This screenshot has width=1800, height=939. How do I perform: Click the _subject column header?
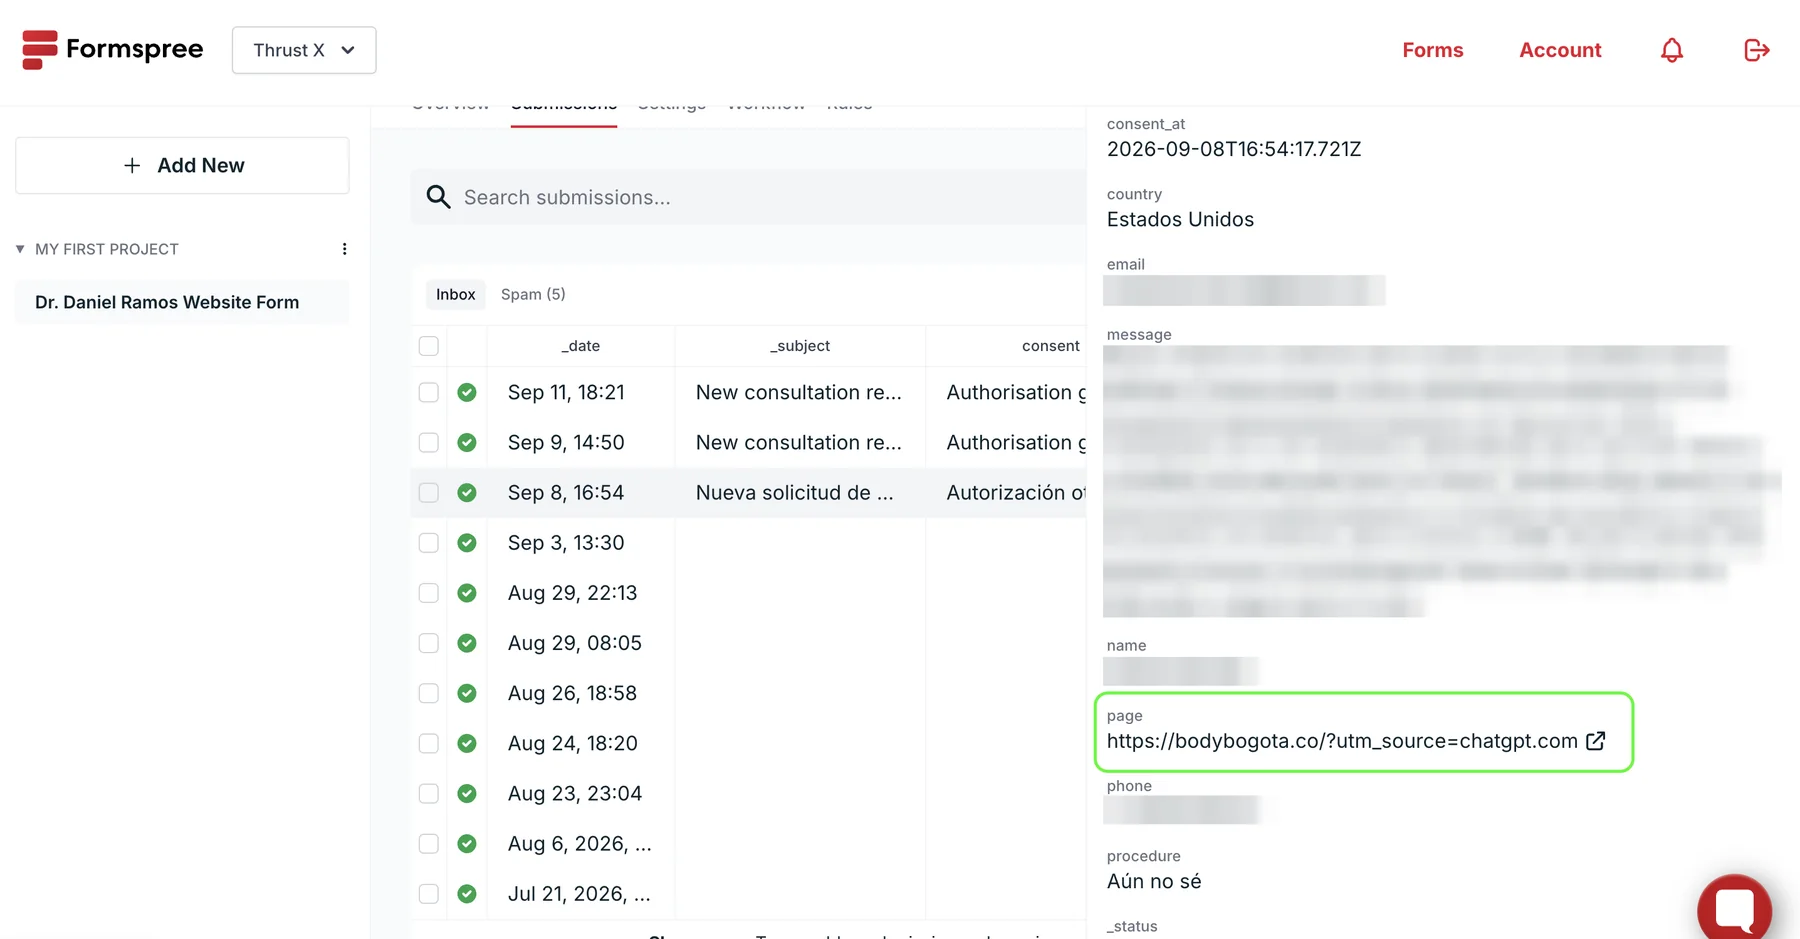pyautogui.click(x=800, y=346)
